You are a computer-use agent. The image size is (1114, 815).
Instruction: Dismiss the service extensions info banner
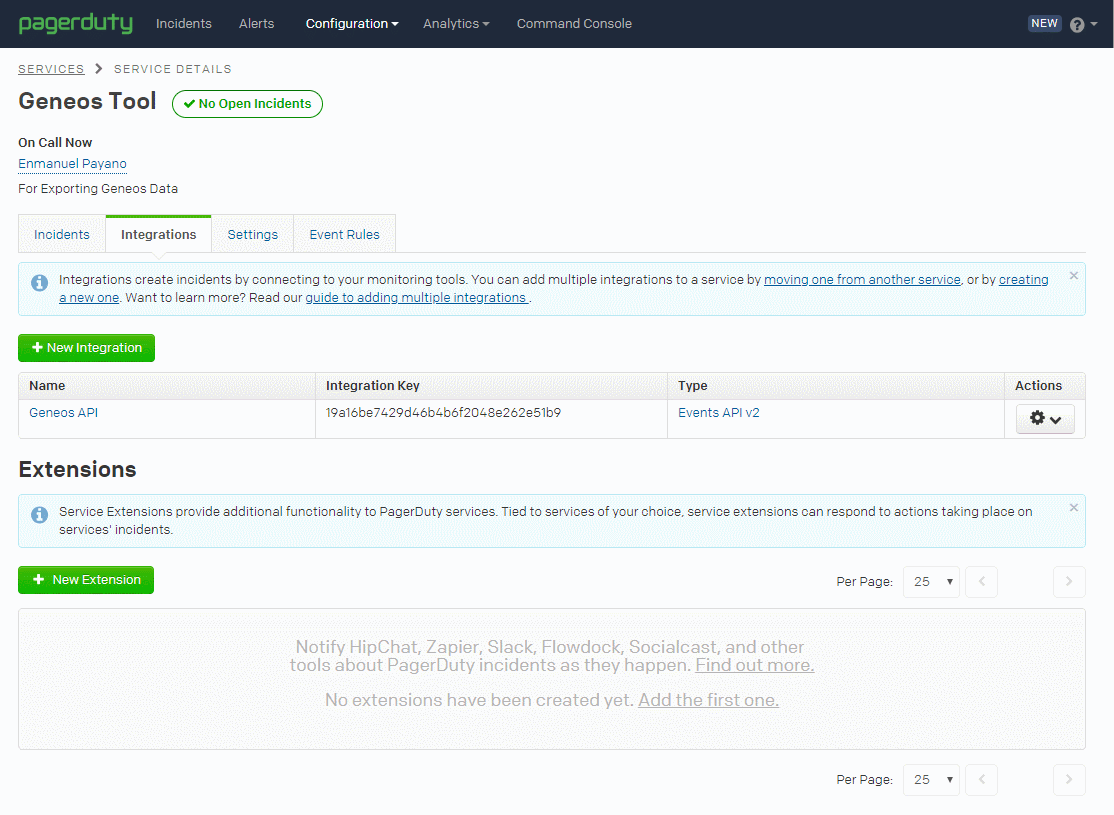[1074, 507]
